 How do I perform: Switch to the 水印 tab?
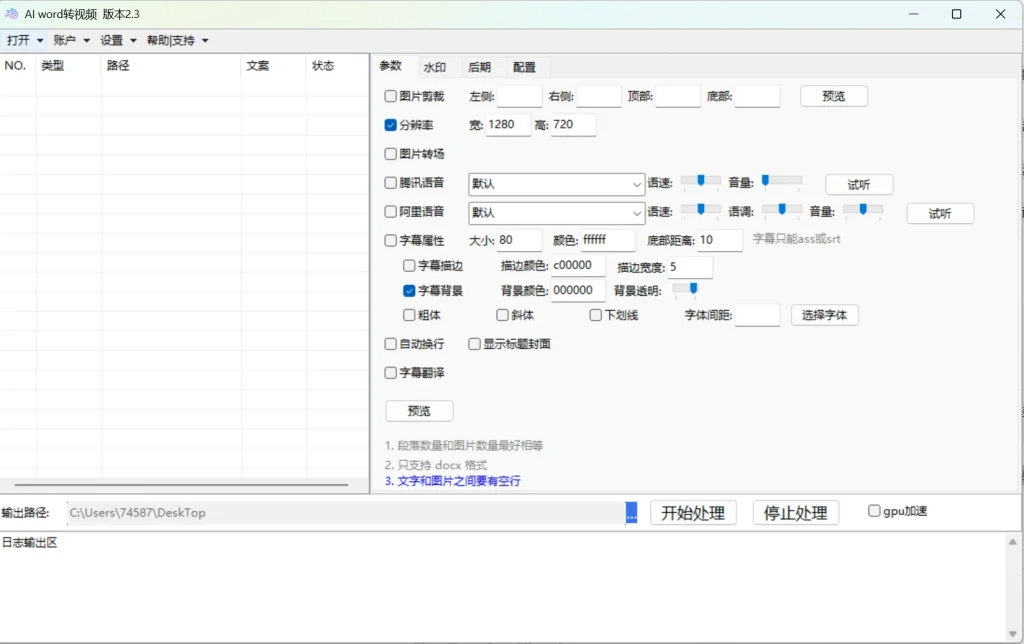[435, 67]
